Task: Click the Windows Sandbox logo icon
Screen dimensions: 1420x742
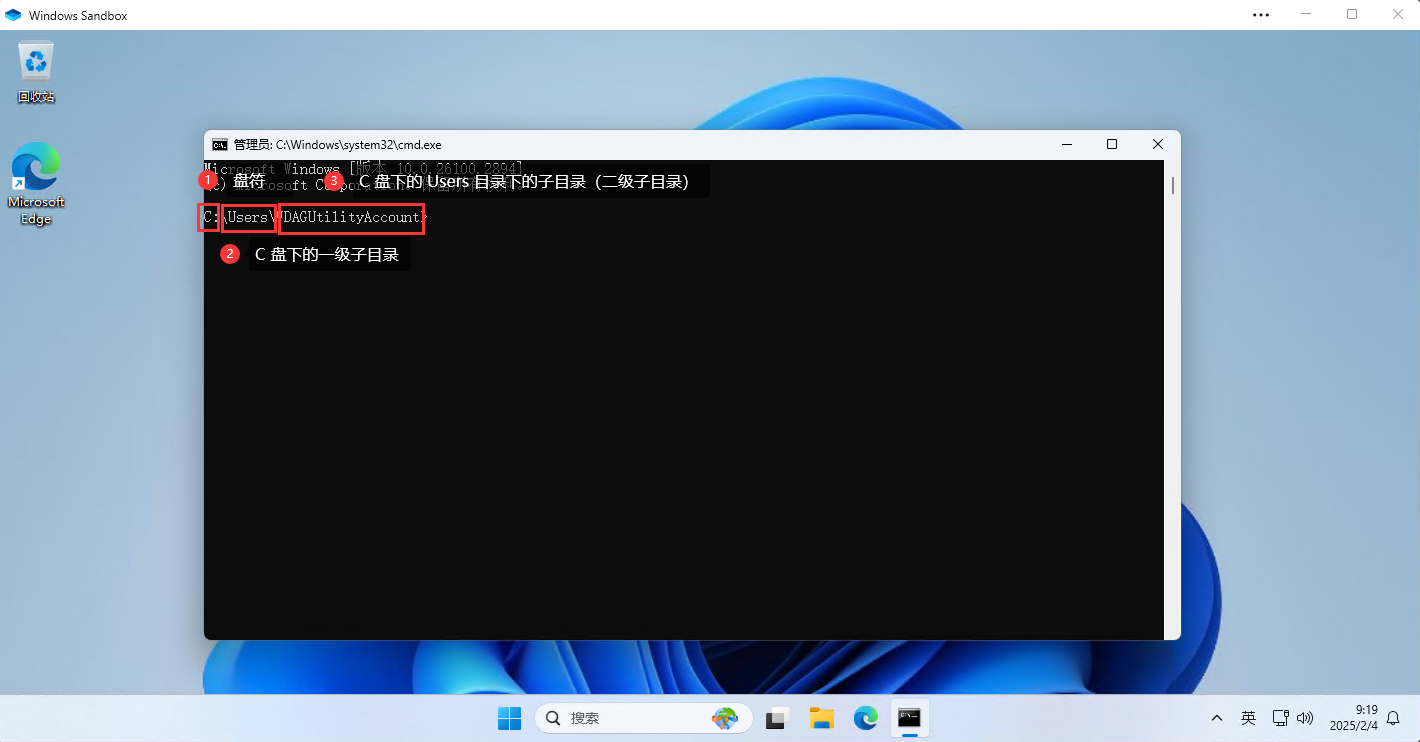Action: [13, 15]
